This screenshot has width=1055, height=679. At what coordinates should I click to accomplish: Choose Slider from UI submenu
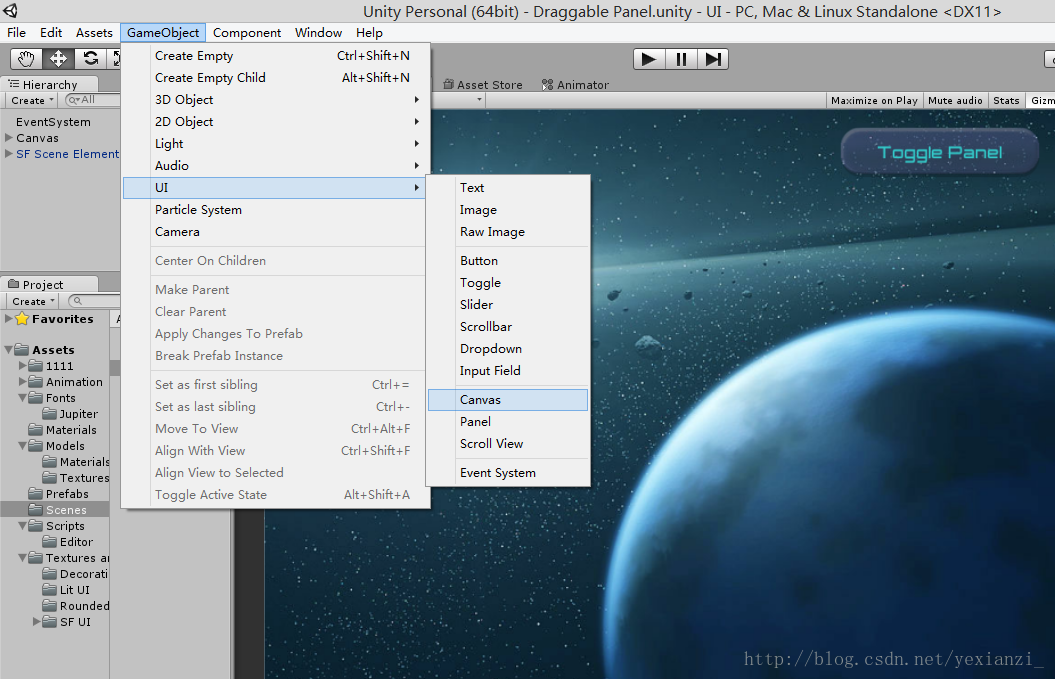(508, 305)
